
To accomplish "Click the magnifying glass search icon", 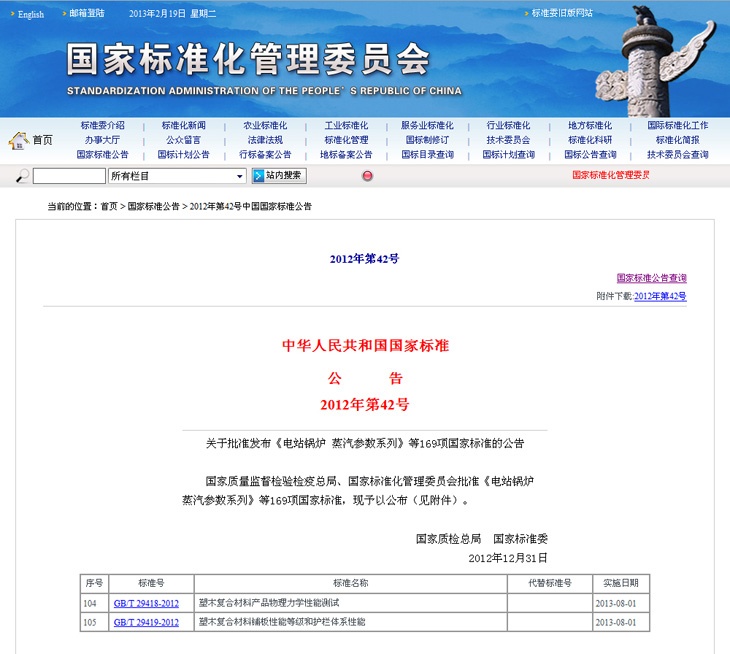I will (22, 177).
